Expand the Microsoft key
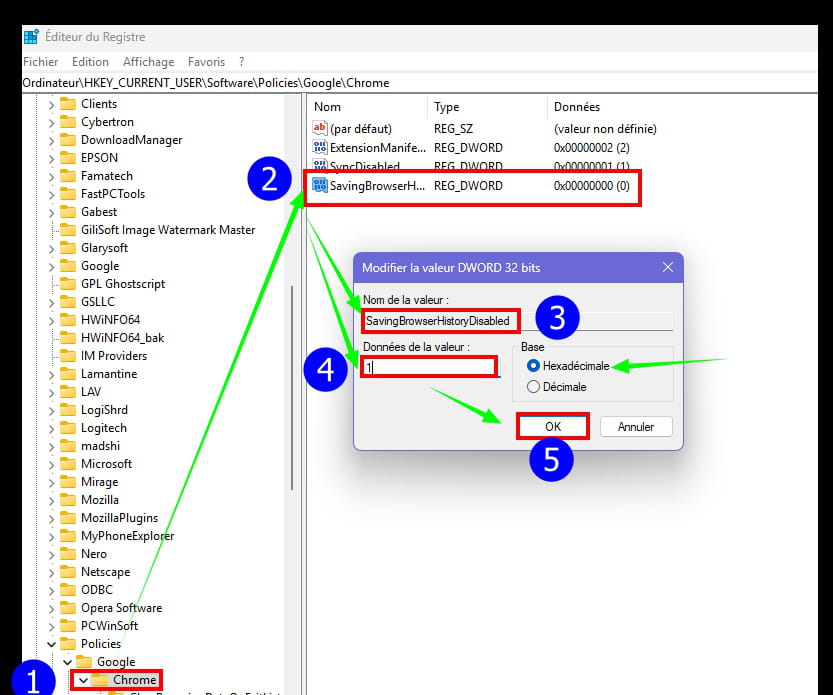The width and height of the screenshot is (833, 695). 51,465
